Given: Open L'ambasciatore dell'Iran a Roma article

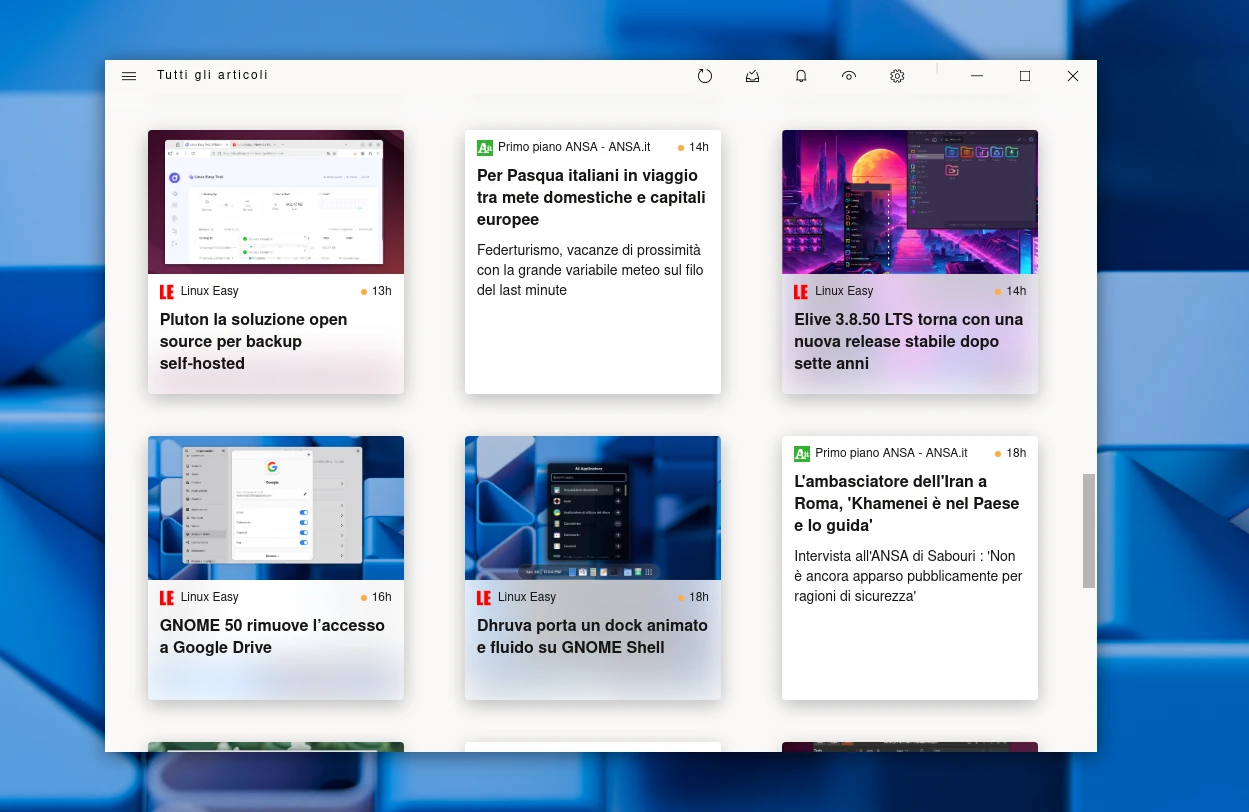Looking at the screenshot, I should click(x=906, y=503).
